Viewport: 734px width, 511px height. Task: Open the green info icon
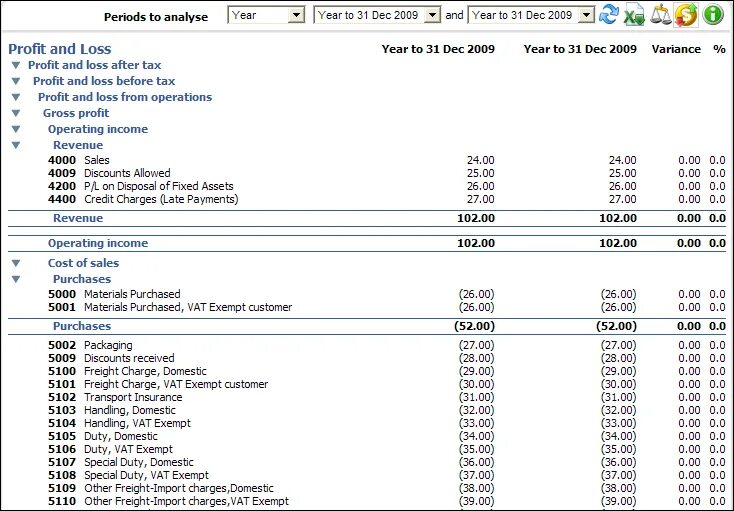pyautogui.click(x=713, y=15)
